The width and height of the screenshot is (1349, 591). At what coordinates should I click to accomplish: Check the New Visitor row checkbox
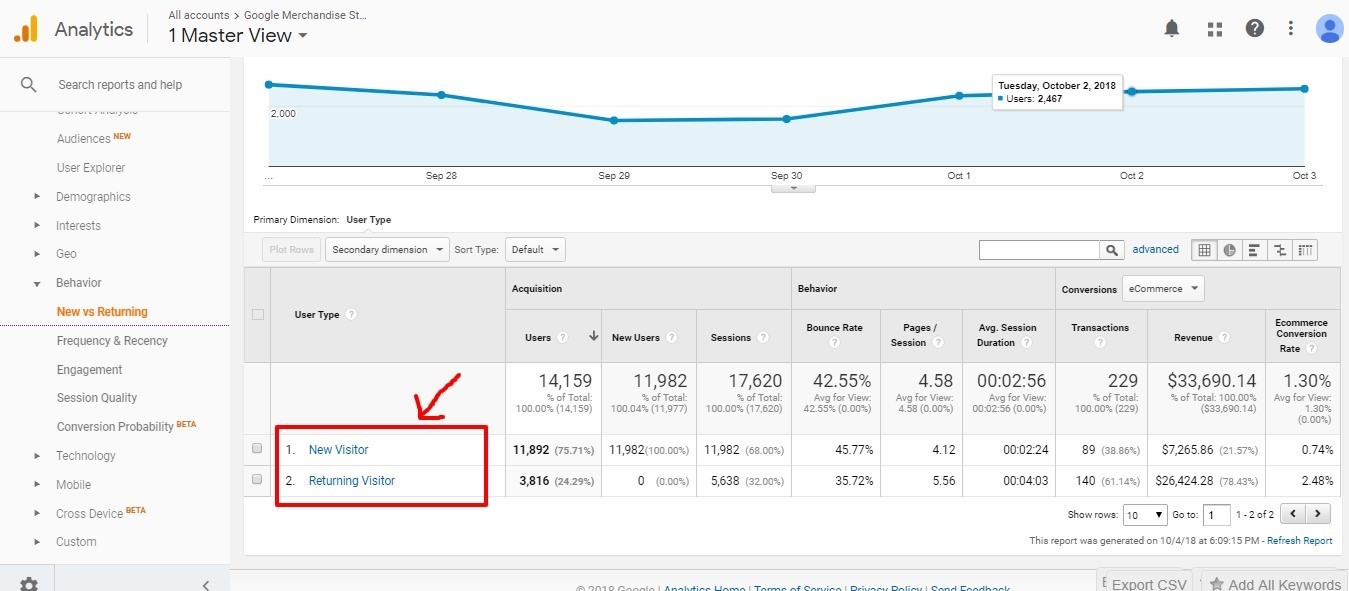[x=257, y=449]
